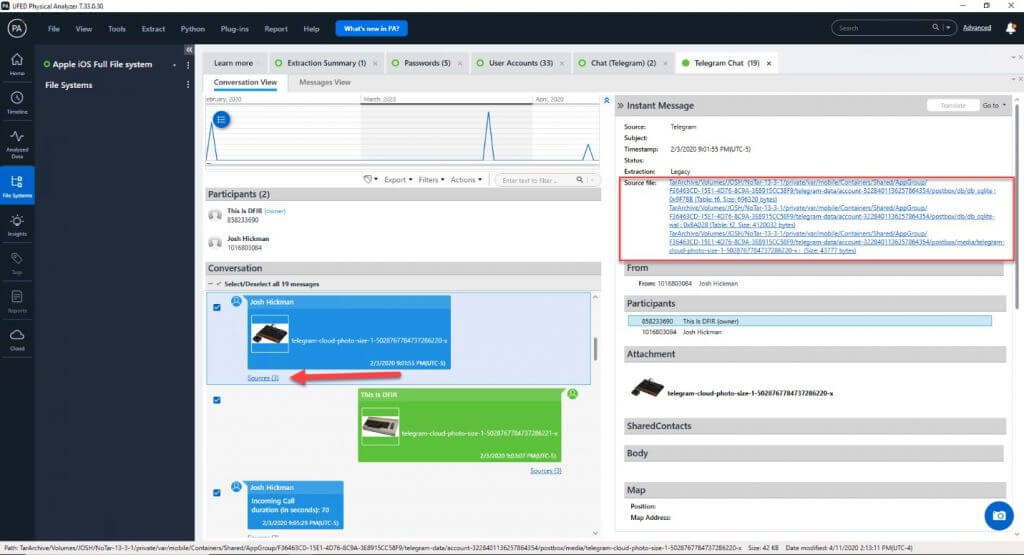Click the top Search input field
Screen dimensions: 1024x555
click(882, 28)
